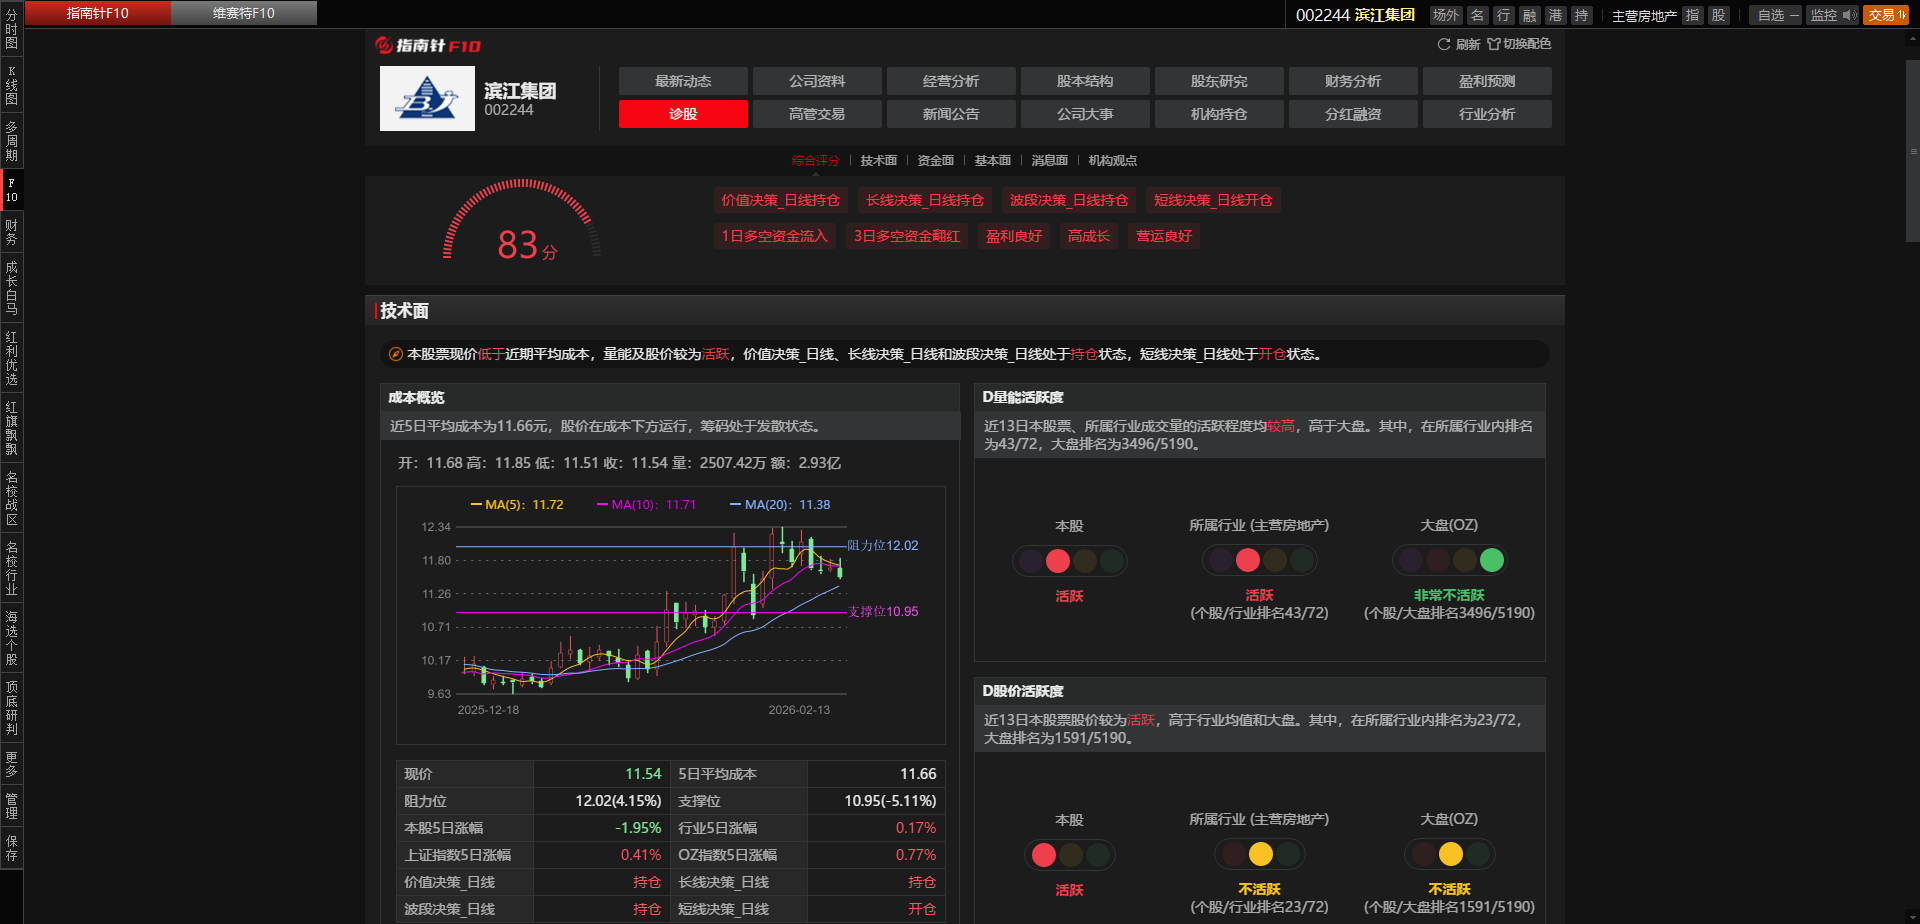Viewport: 1920px width, 924px height.
Task: Open 名校行业 in the left sidebar
Action: [12, 568]
